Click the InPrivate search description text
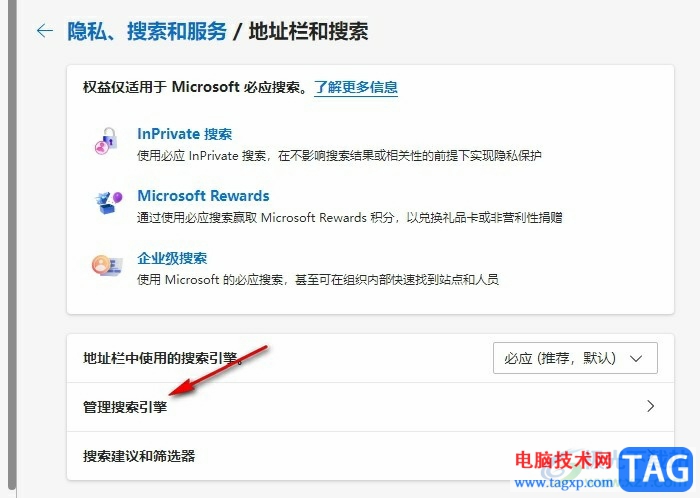Image resolution: width=700 pixels, height=498 pixels. pyautogui.click(x=339, y=156)
